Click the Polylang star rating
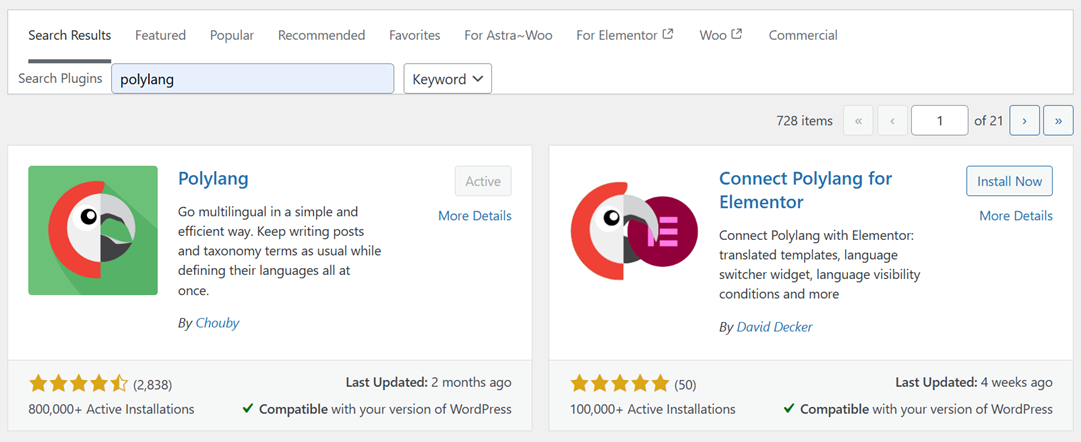The height and width of the screenshot is (442, 1081). [x=79, y=383]
